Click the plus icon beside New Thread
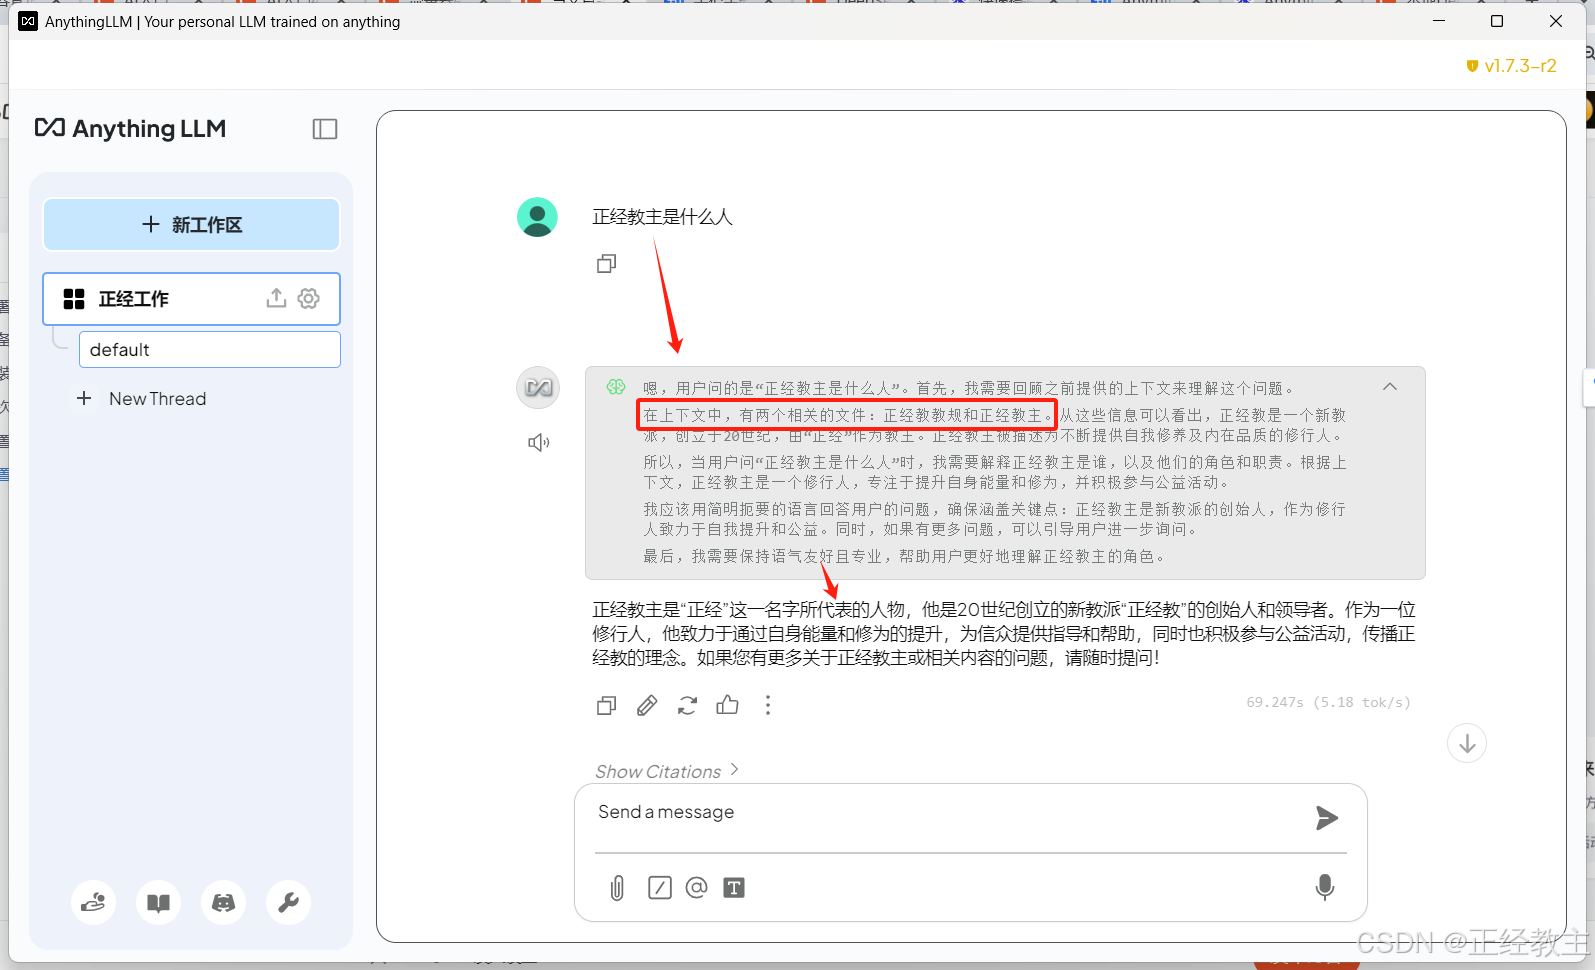Image resolution: width=1595 pixels, height=970 pixels. 84,398
